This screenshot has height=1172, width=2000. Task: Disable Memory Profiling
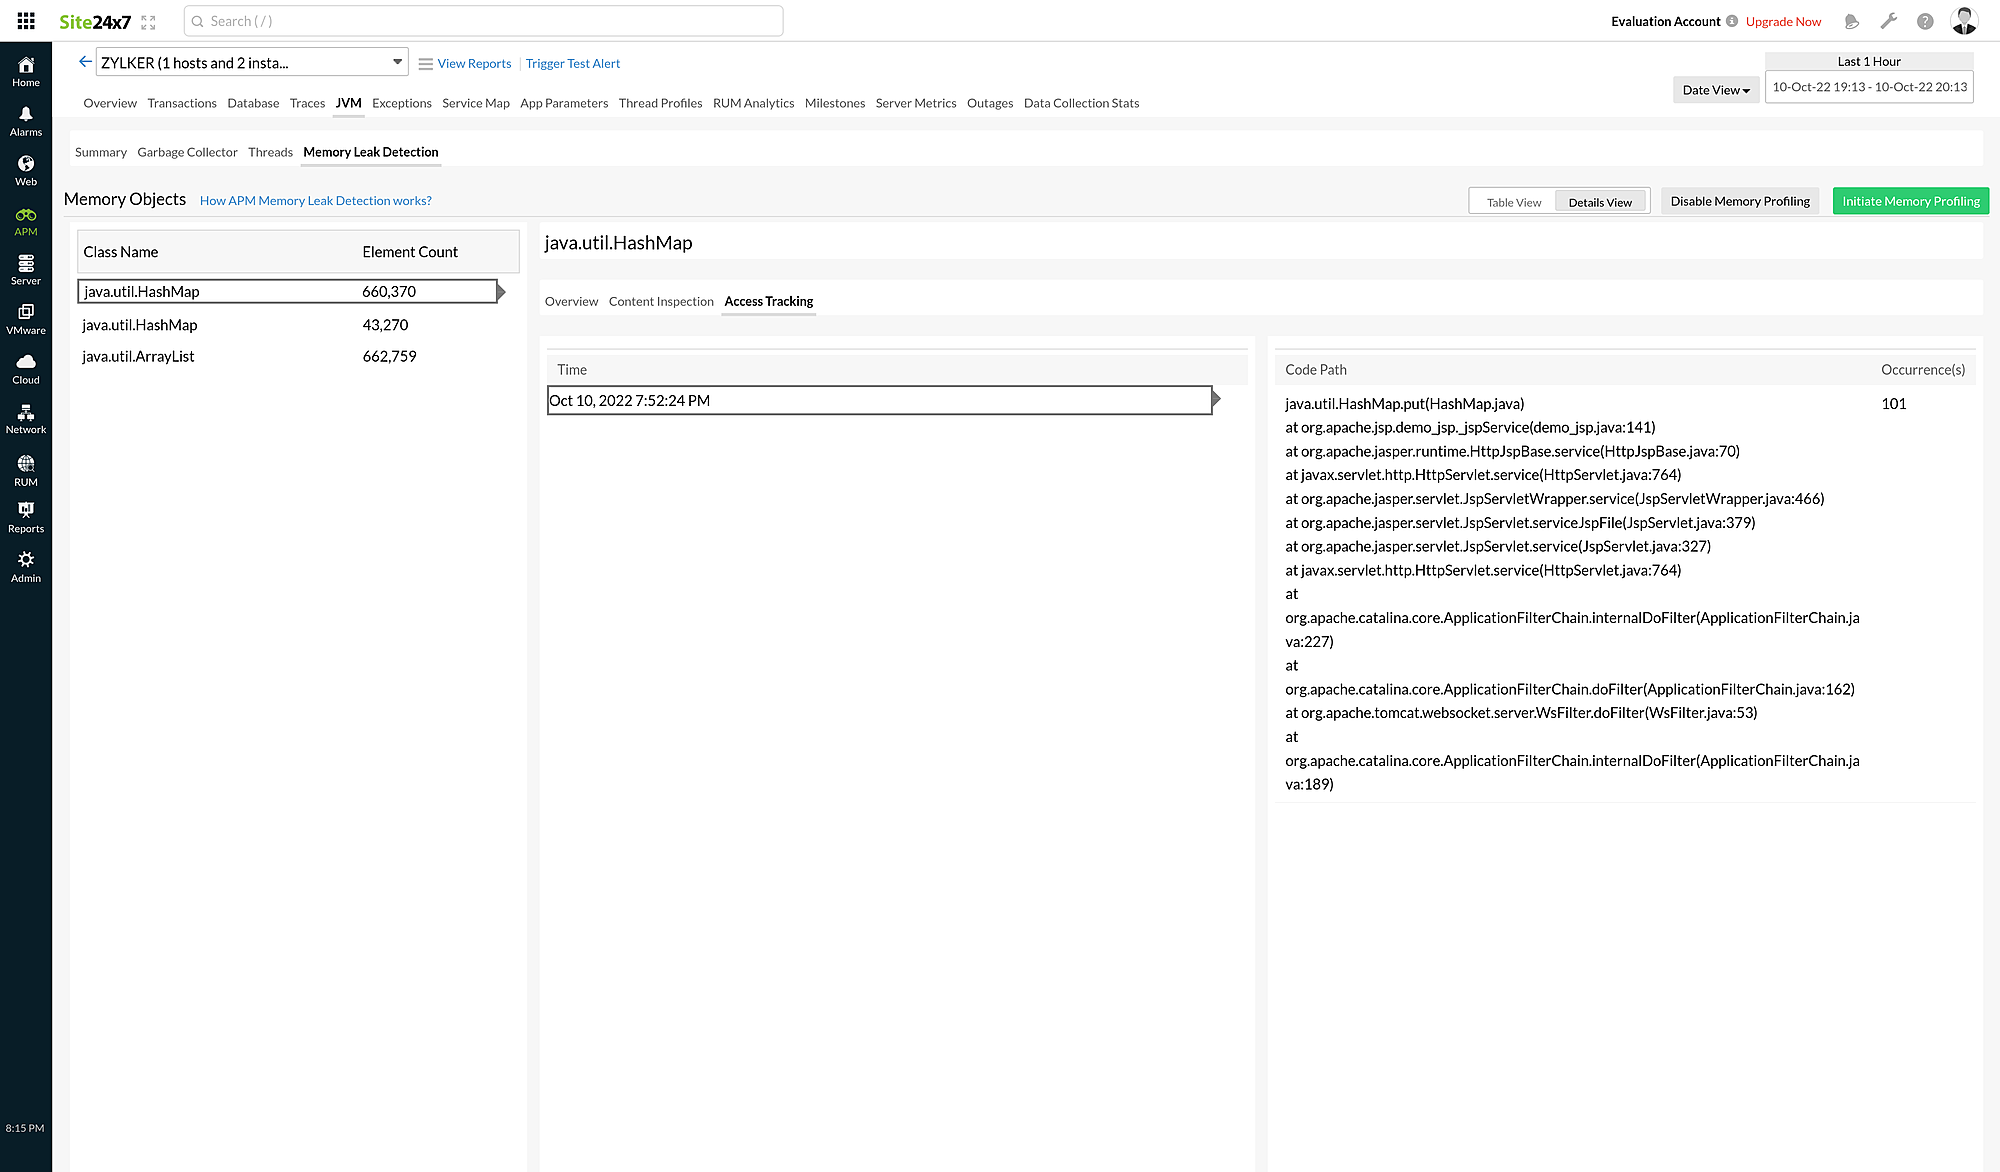pos(1740,200)
